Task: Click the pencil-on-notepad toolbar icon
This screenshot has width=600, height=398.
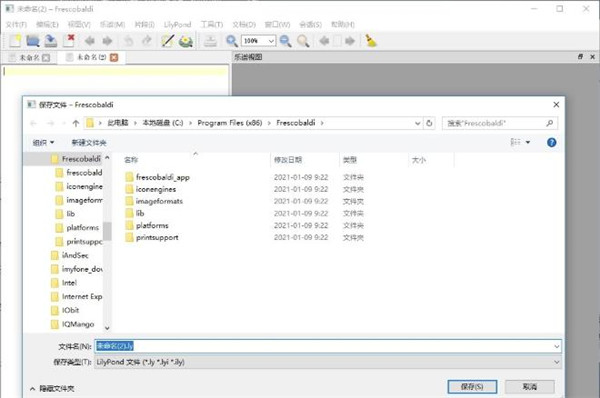Action: (168, 41)
